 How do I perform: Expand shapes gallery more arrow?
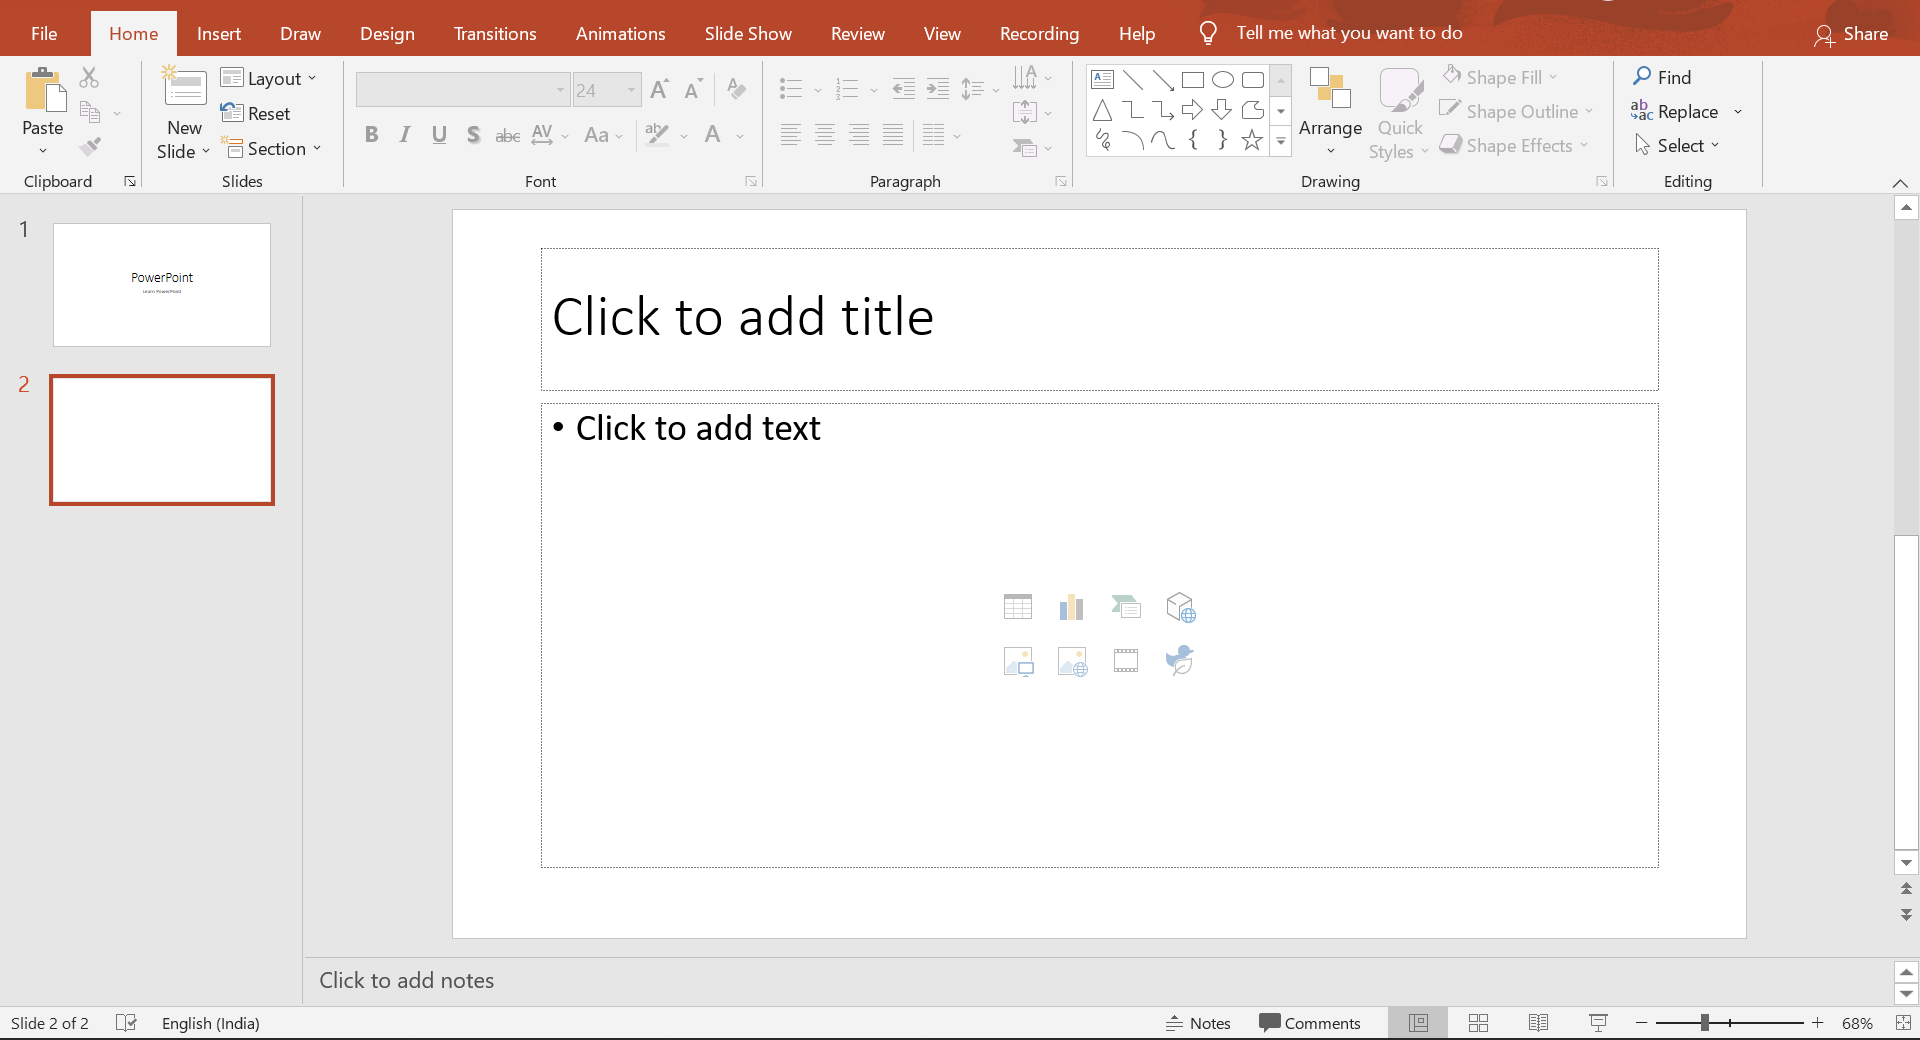(1281, 142)
